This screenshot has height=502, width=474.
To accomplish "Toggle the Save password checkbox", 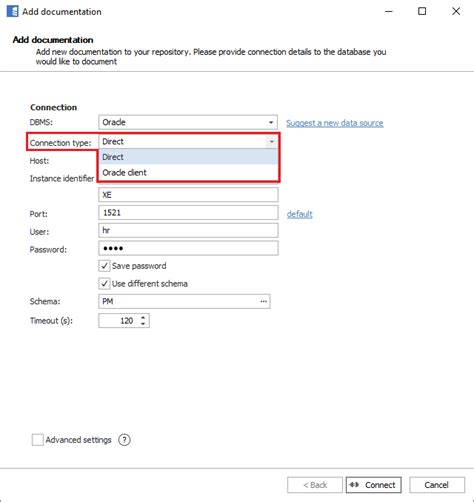I will point(104,266).
